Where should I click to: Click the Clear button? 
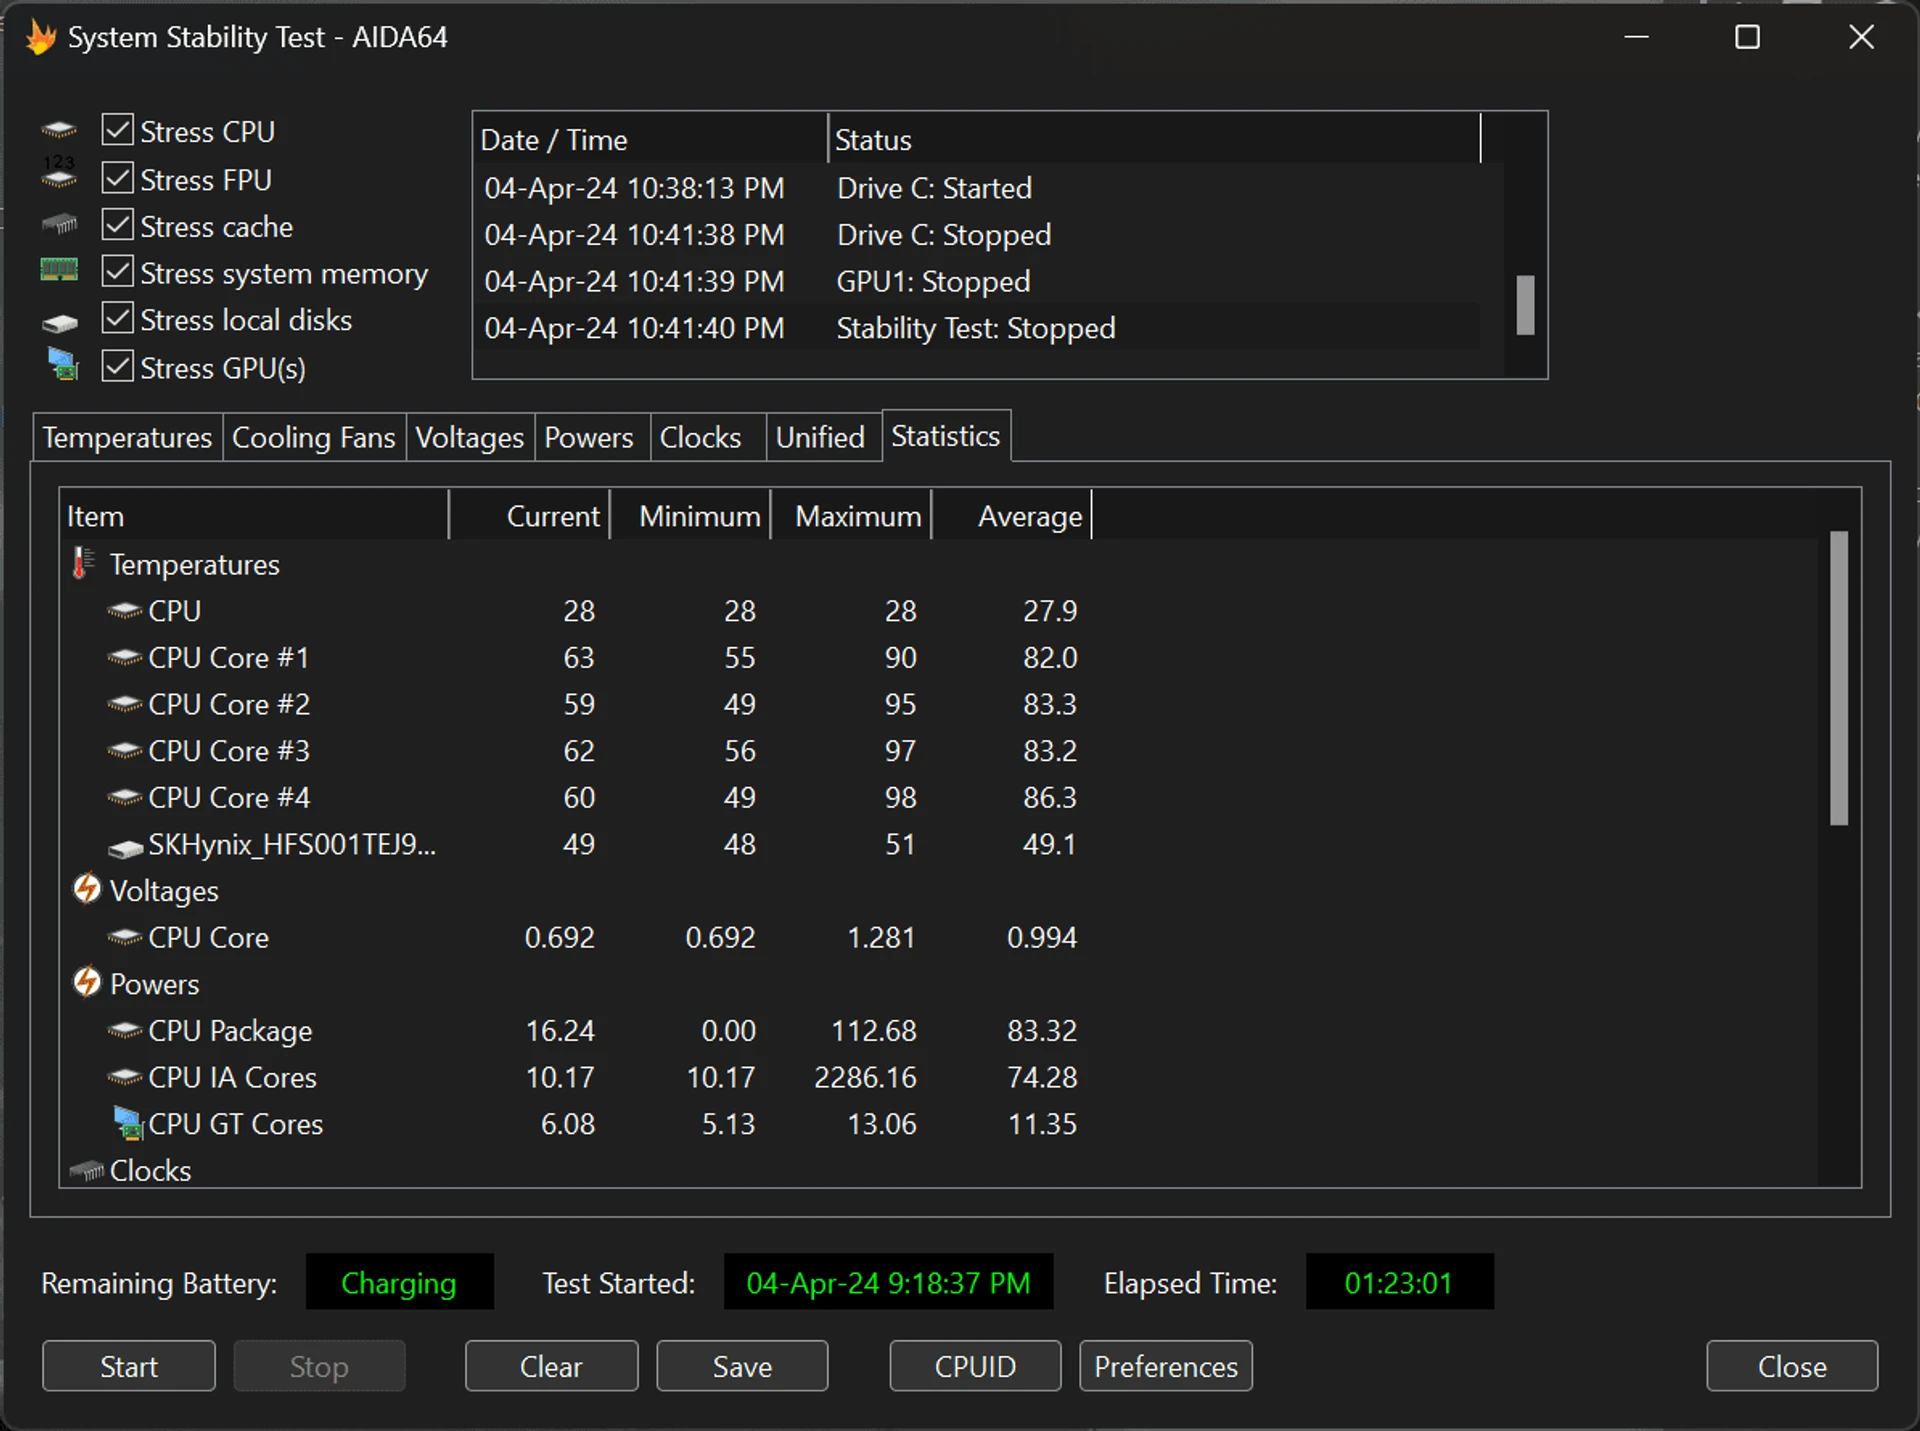(551, 1366)
